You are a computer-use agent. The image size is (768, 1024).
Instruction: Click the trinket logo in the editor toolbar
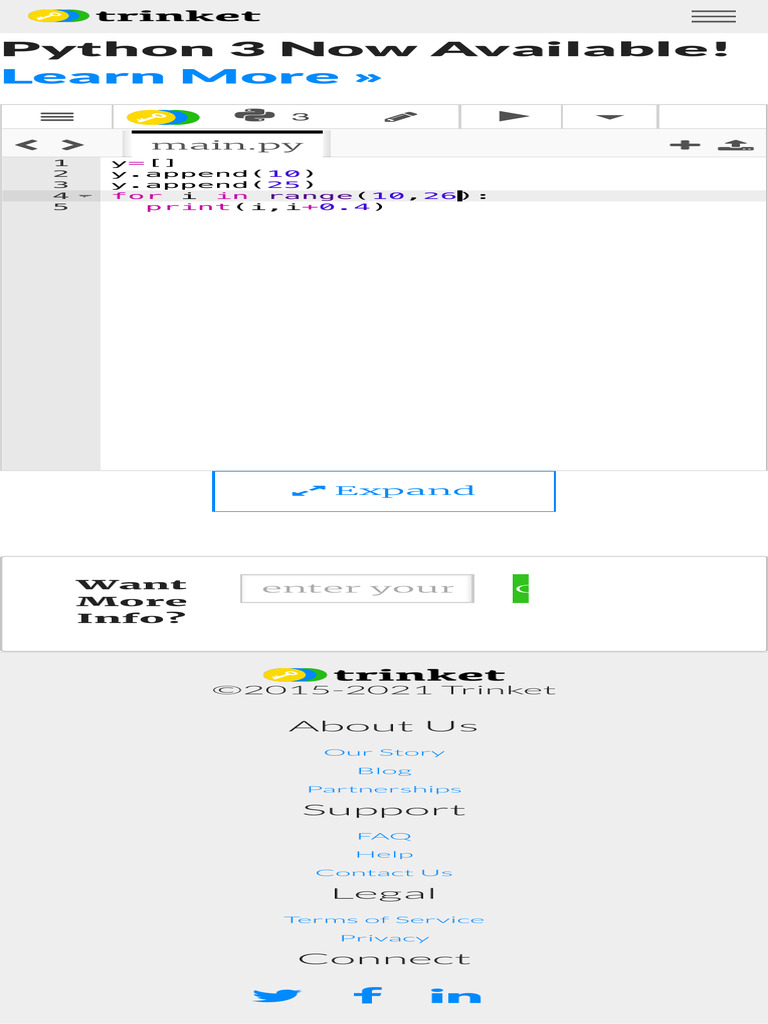[x=163, y=117]
